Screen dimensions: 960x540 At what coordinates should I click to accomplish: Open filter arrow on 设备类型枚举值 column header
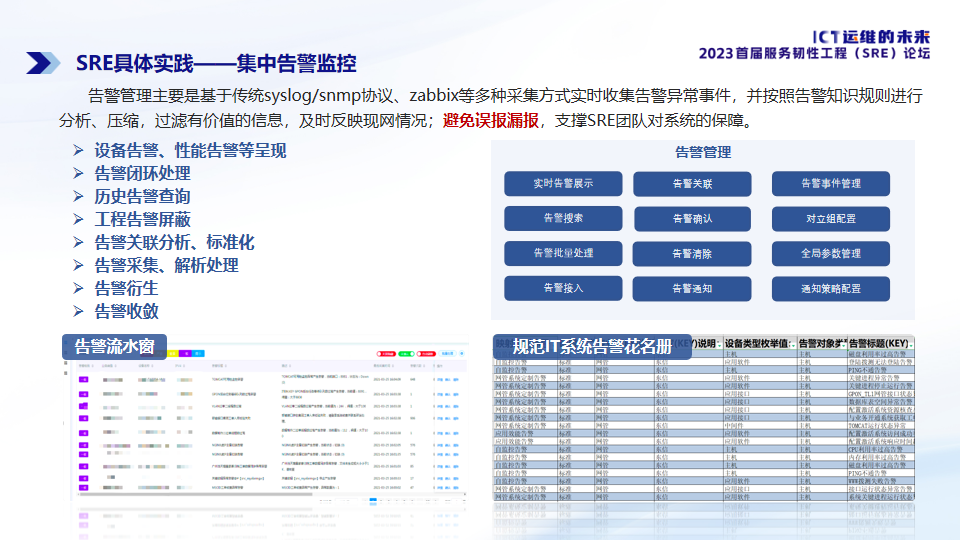point(793,345)
